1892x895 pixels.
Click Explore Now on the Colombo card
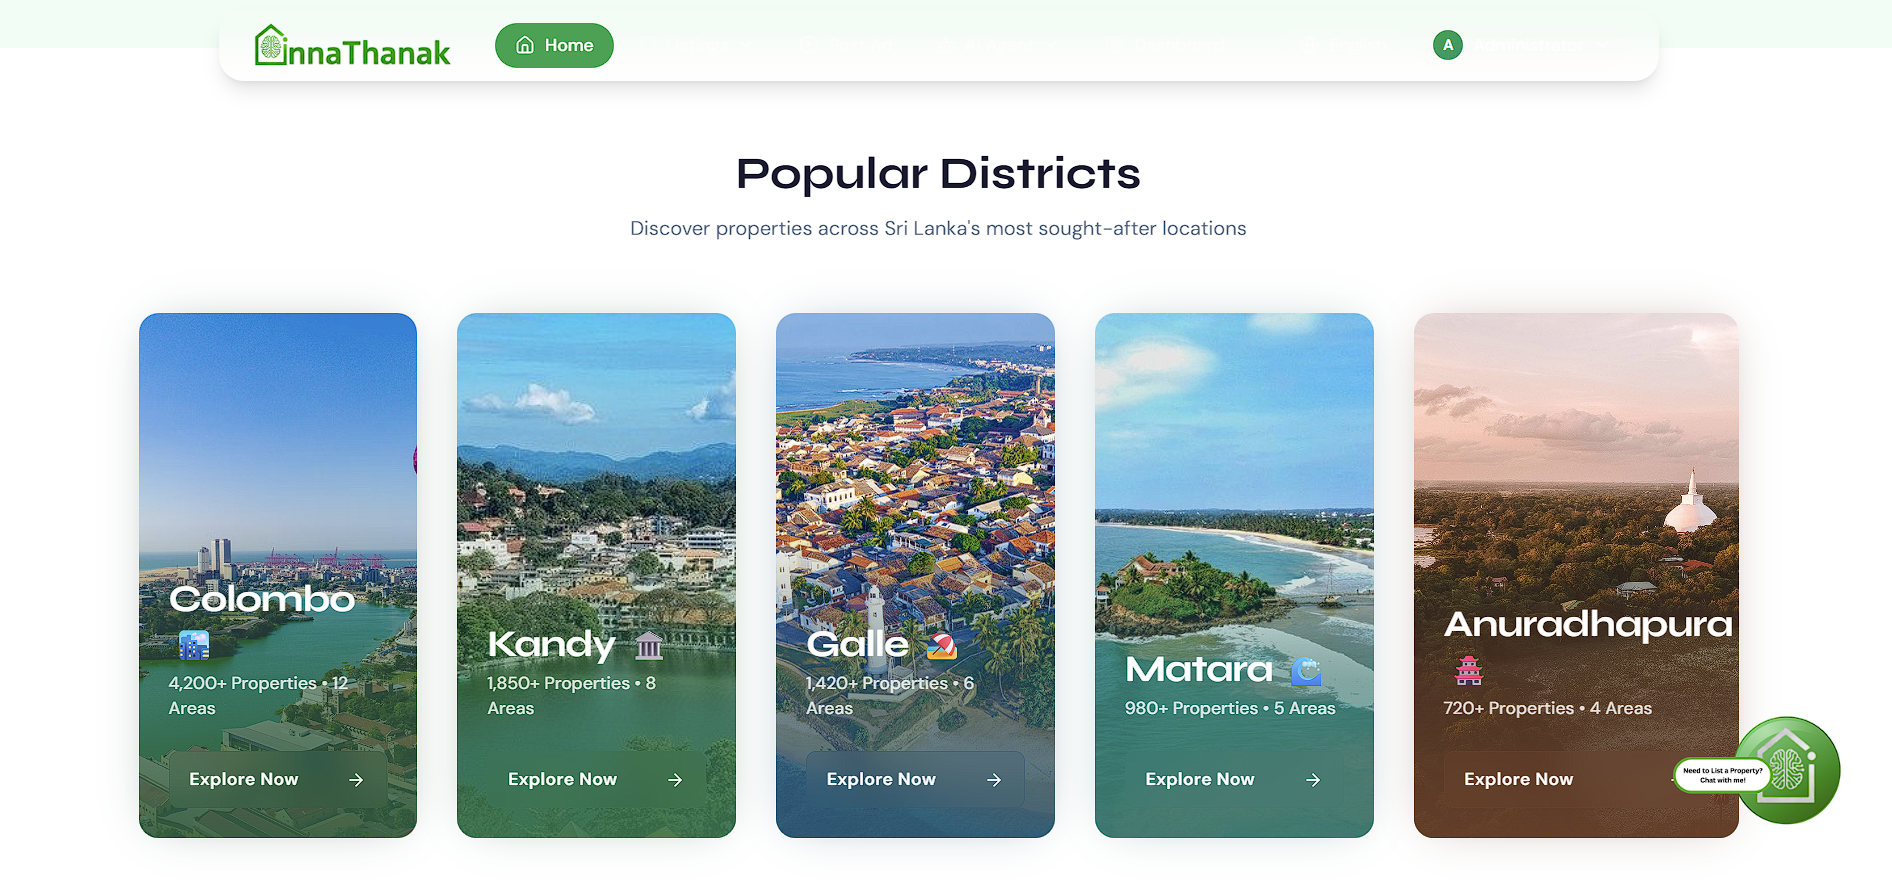(x=278, y=779)
